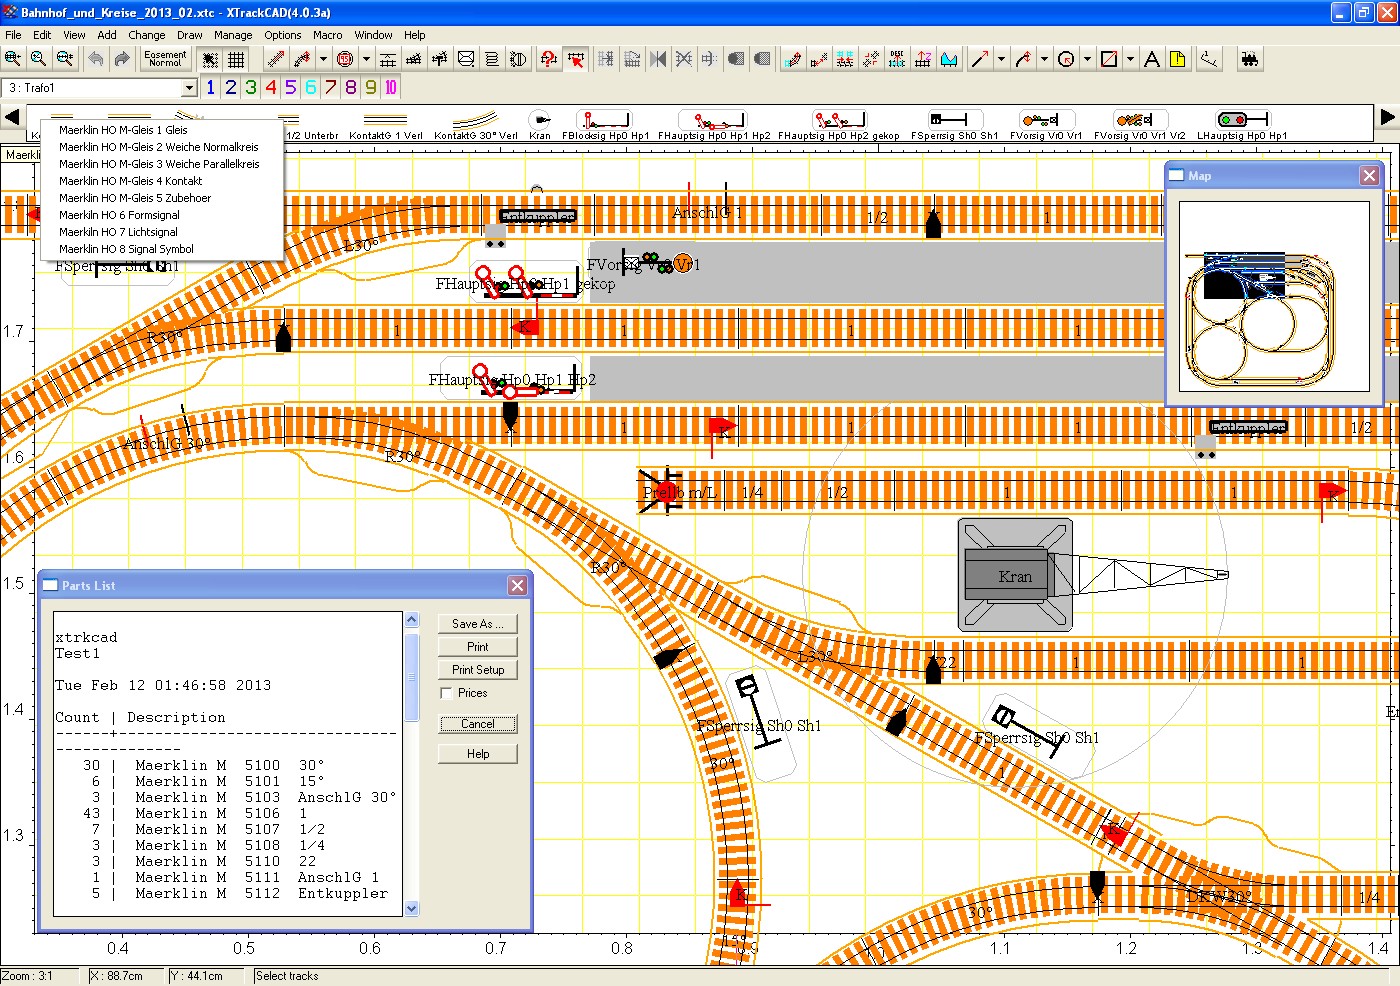
Task: Select the Profile tool icon
Action: pos(949,59)
